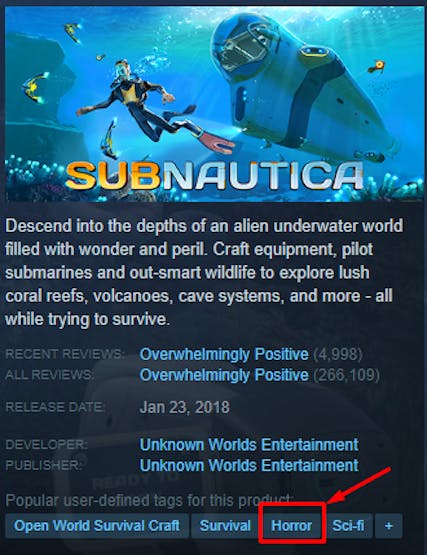Open the developer link Unknown Worlds Entertainment
The image size is (427, 555).
tap(249, 445)
